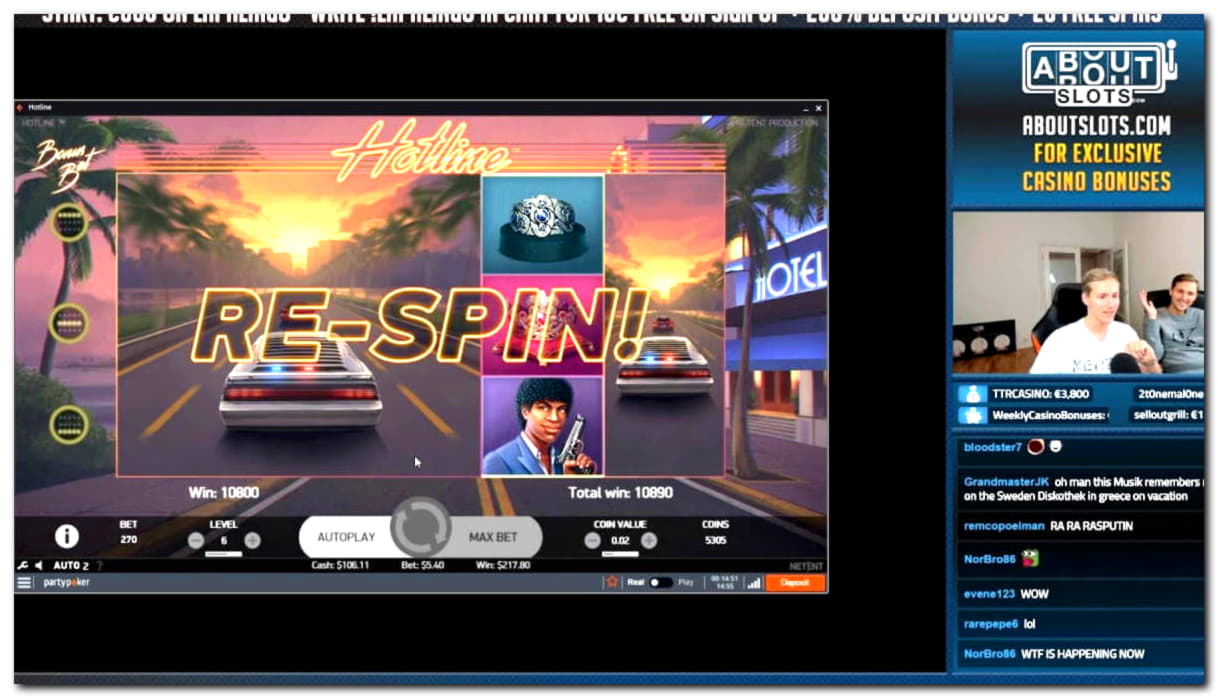Click the man with gun symbol

coord(542,425)
